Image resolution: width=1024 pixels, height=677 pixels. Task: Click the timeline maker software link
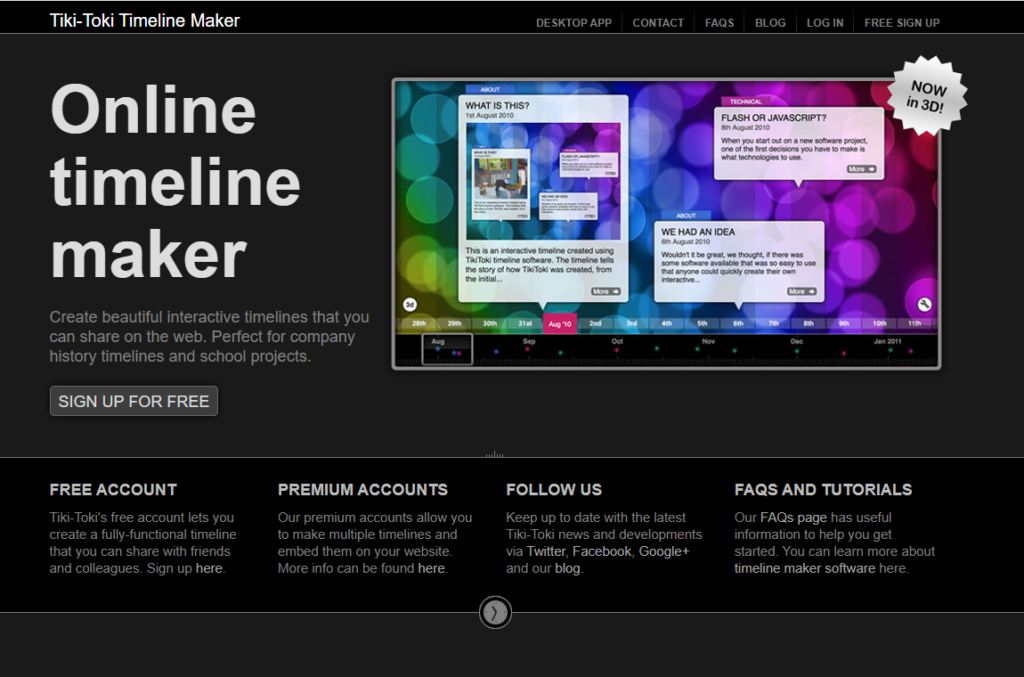805,568
